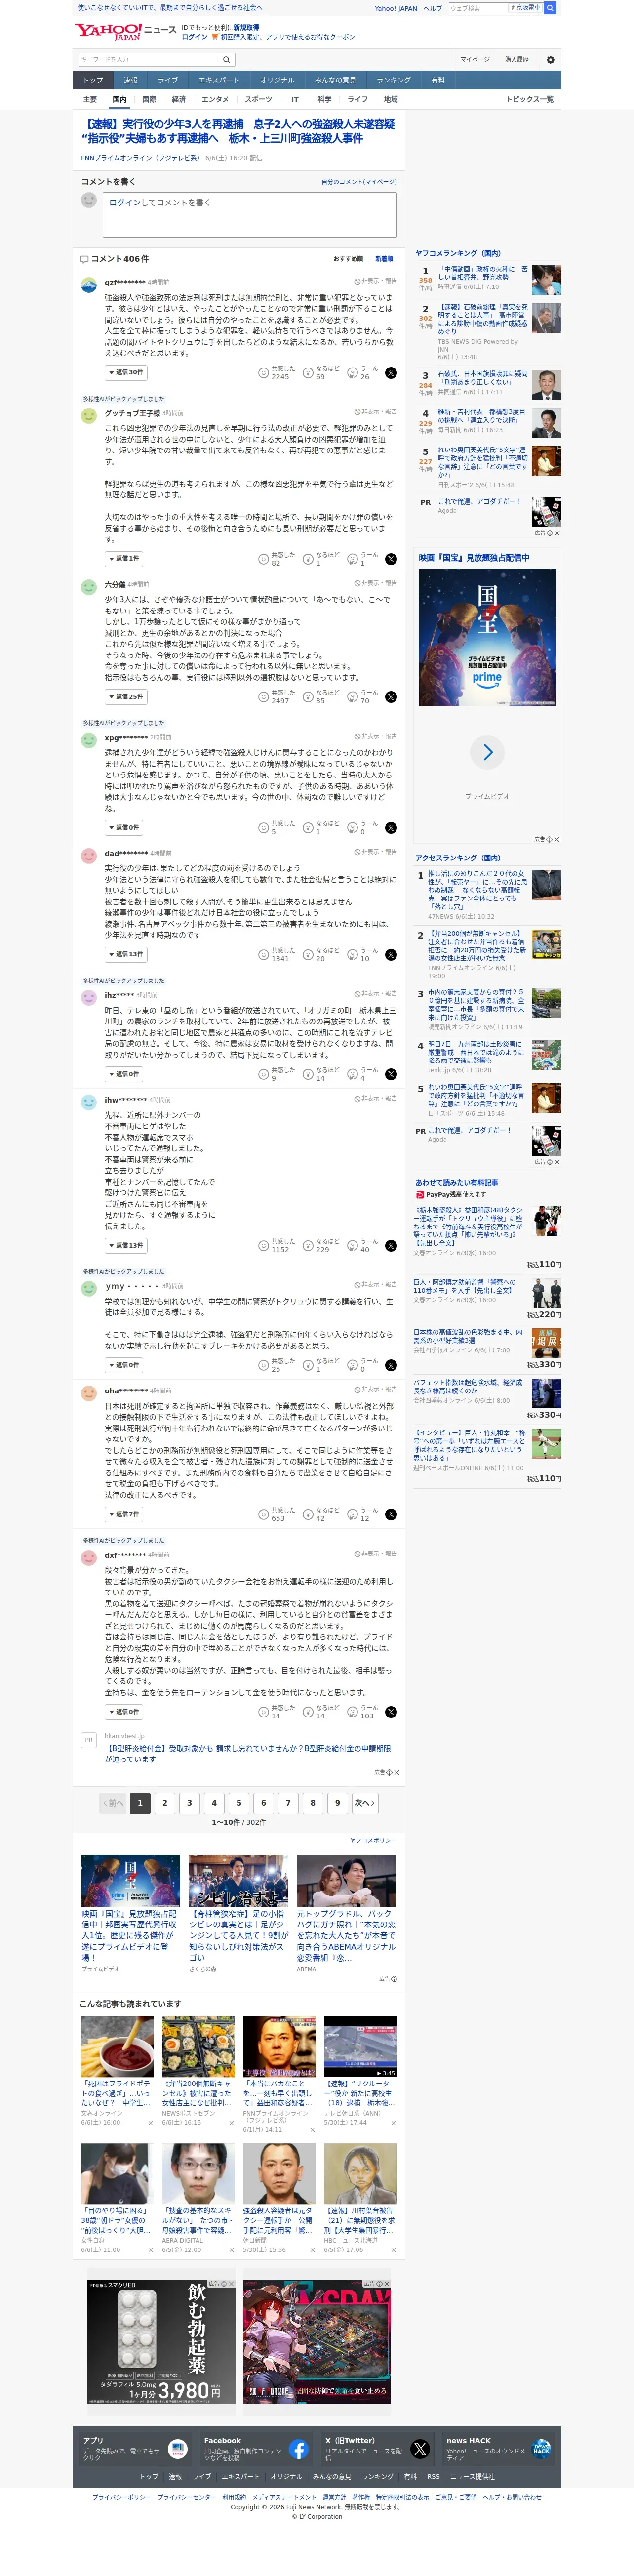The image size is (634, 2576).
Task: Close the B型肝炎給付金 ad with X
Action: tap(396, 1773)
